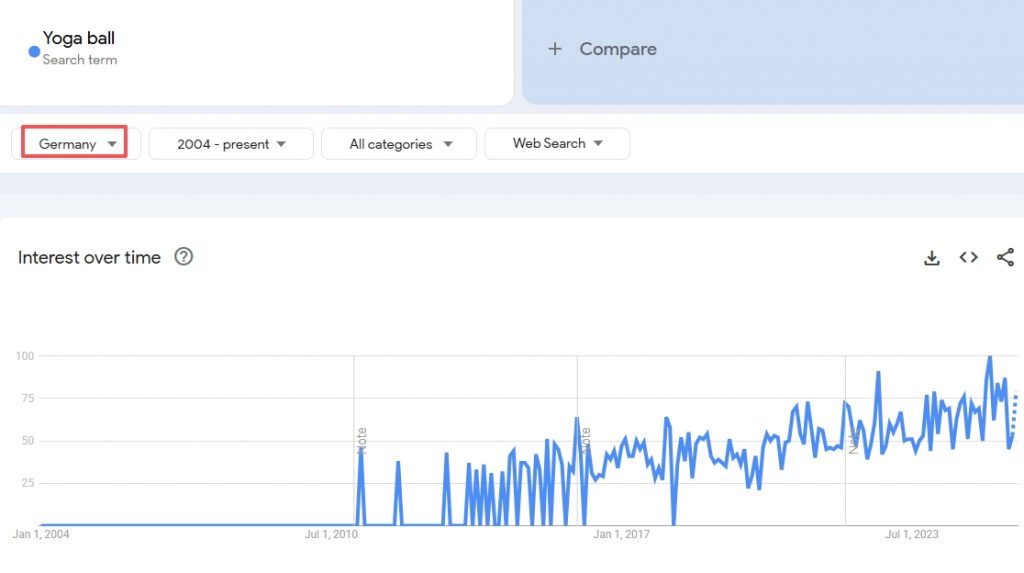This screenshot has width=1024, height=573.
Task: Click the dotted forecast segment of line
Action: (x=1015, y=412)
